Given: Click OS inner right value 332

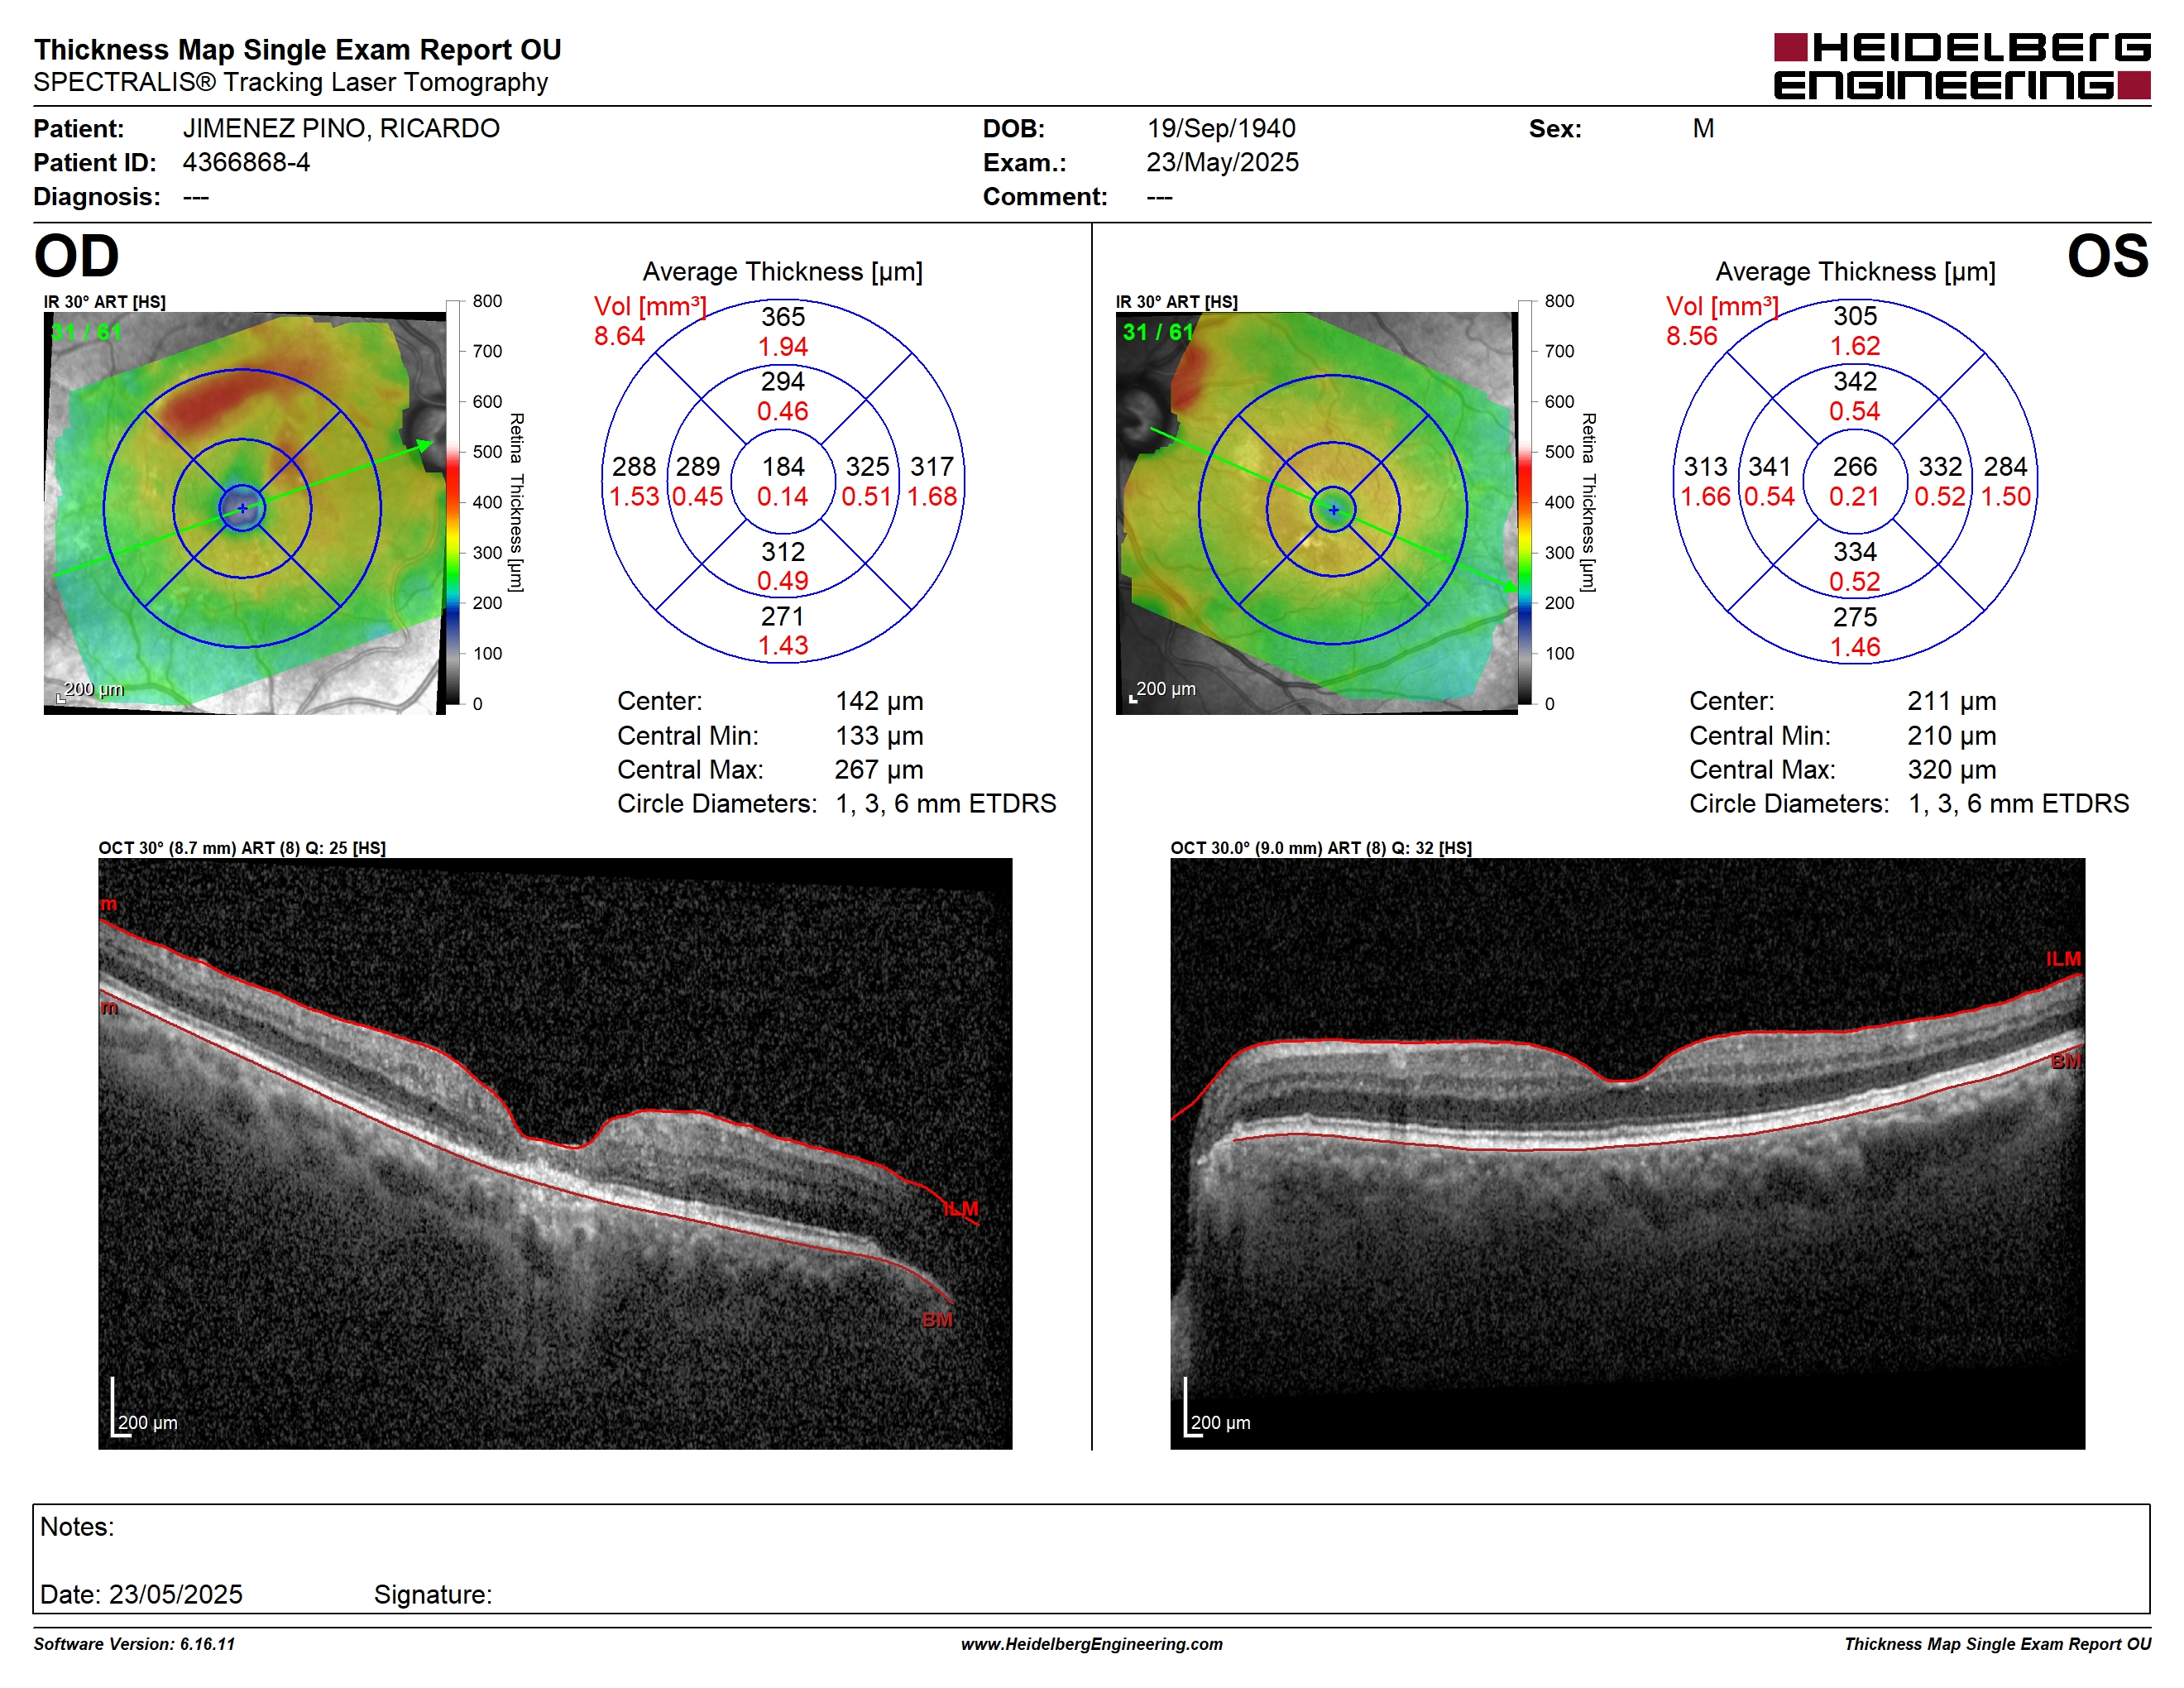Looking at the screenshot, I should 1940,467.
